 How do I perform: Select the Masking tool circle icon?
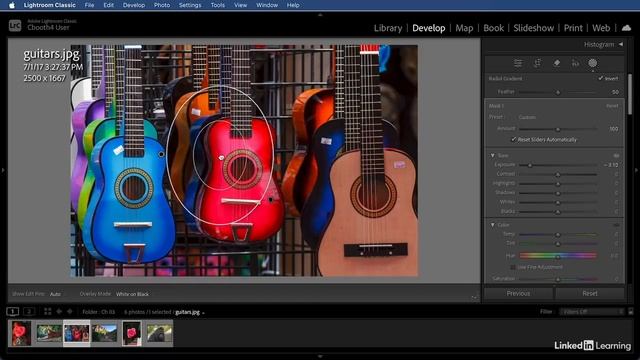[593, 63]
